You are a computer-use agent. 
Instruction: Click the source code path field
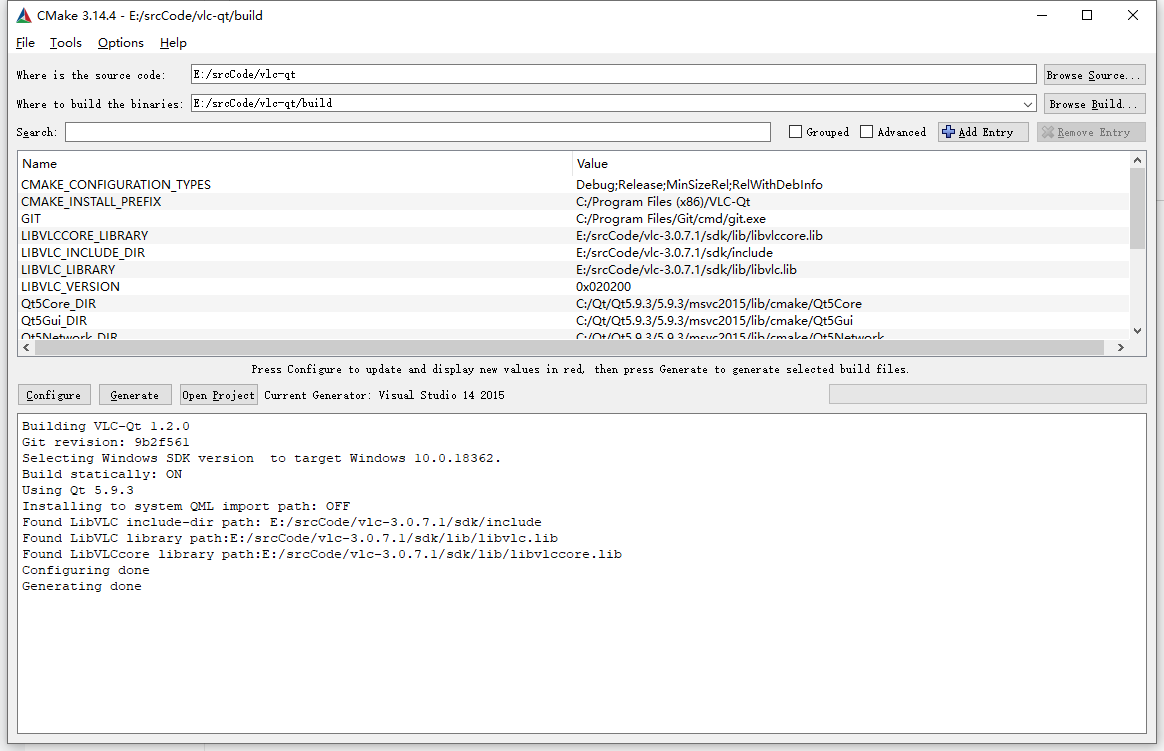613,74
